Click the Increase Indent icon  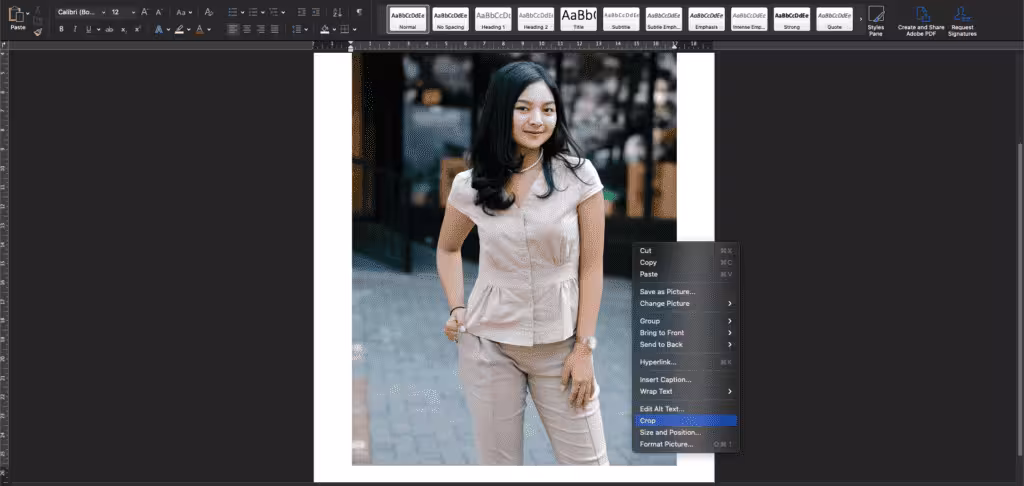(x=316, y=12)
